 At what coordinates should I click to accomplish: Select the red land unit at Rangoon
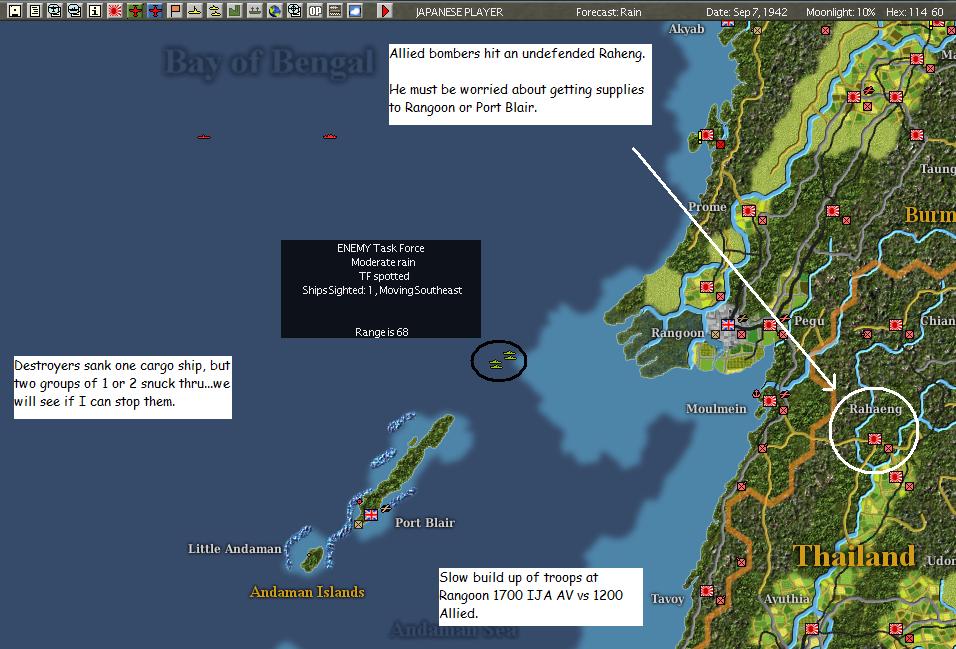tap(741, 334)
